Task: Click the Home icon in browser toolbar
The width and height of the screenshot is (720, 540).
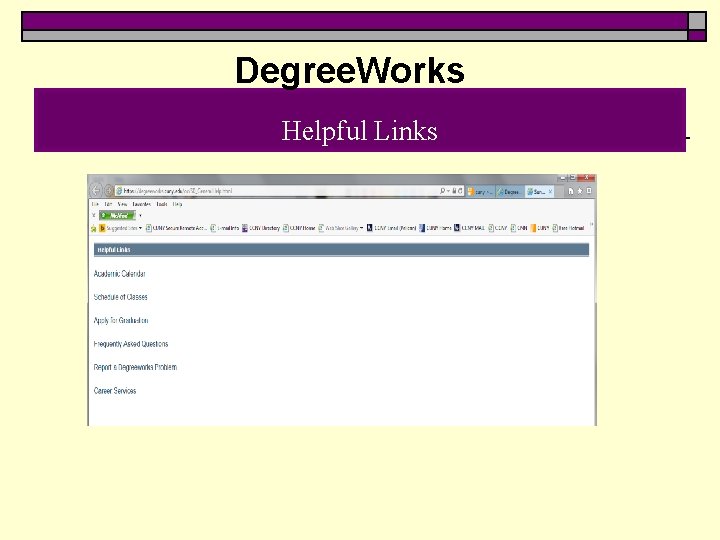Action: tap(571, 191)
